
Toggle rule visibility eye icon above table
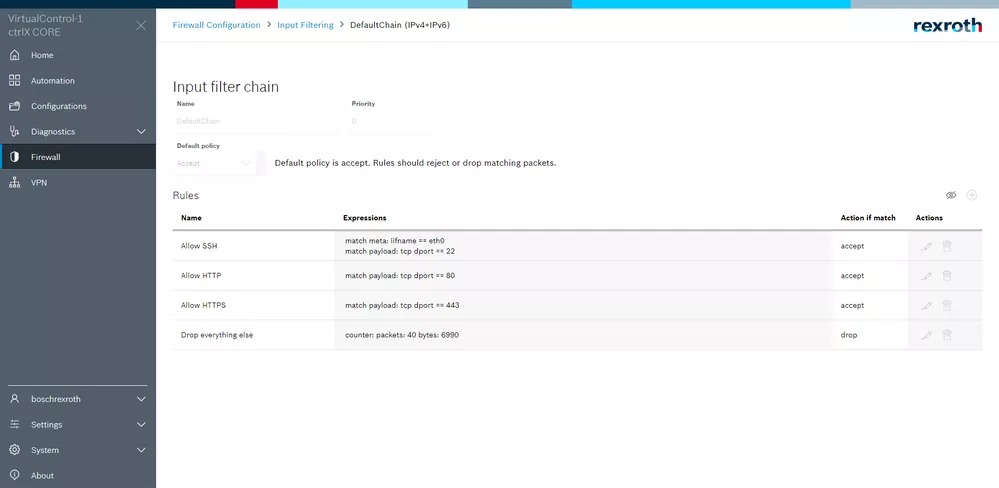951,195
